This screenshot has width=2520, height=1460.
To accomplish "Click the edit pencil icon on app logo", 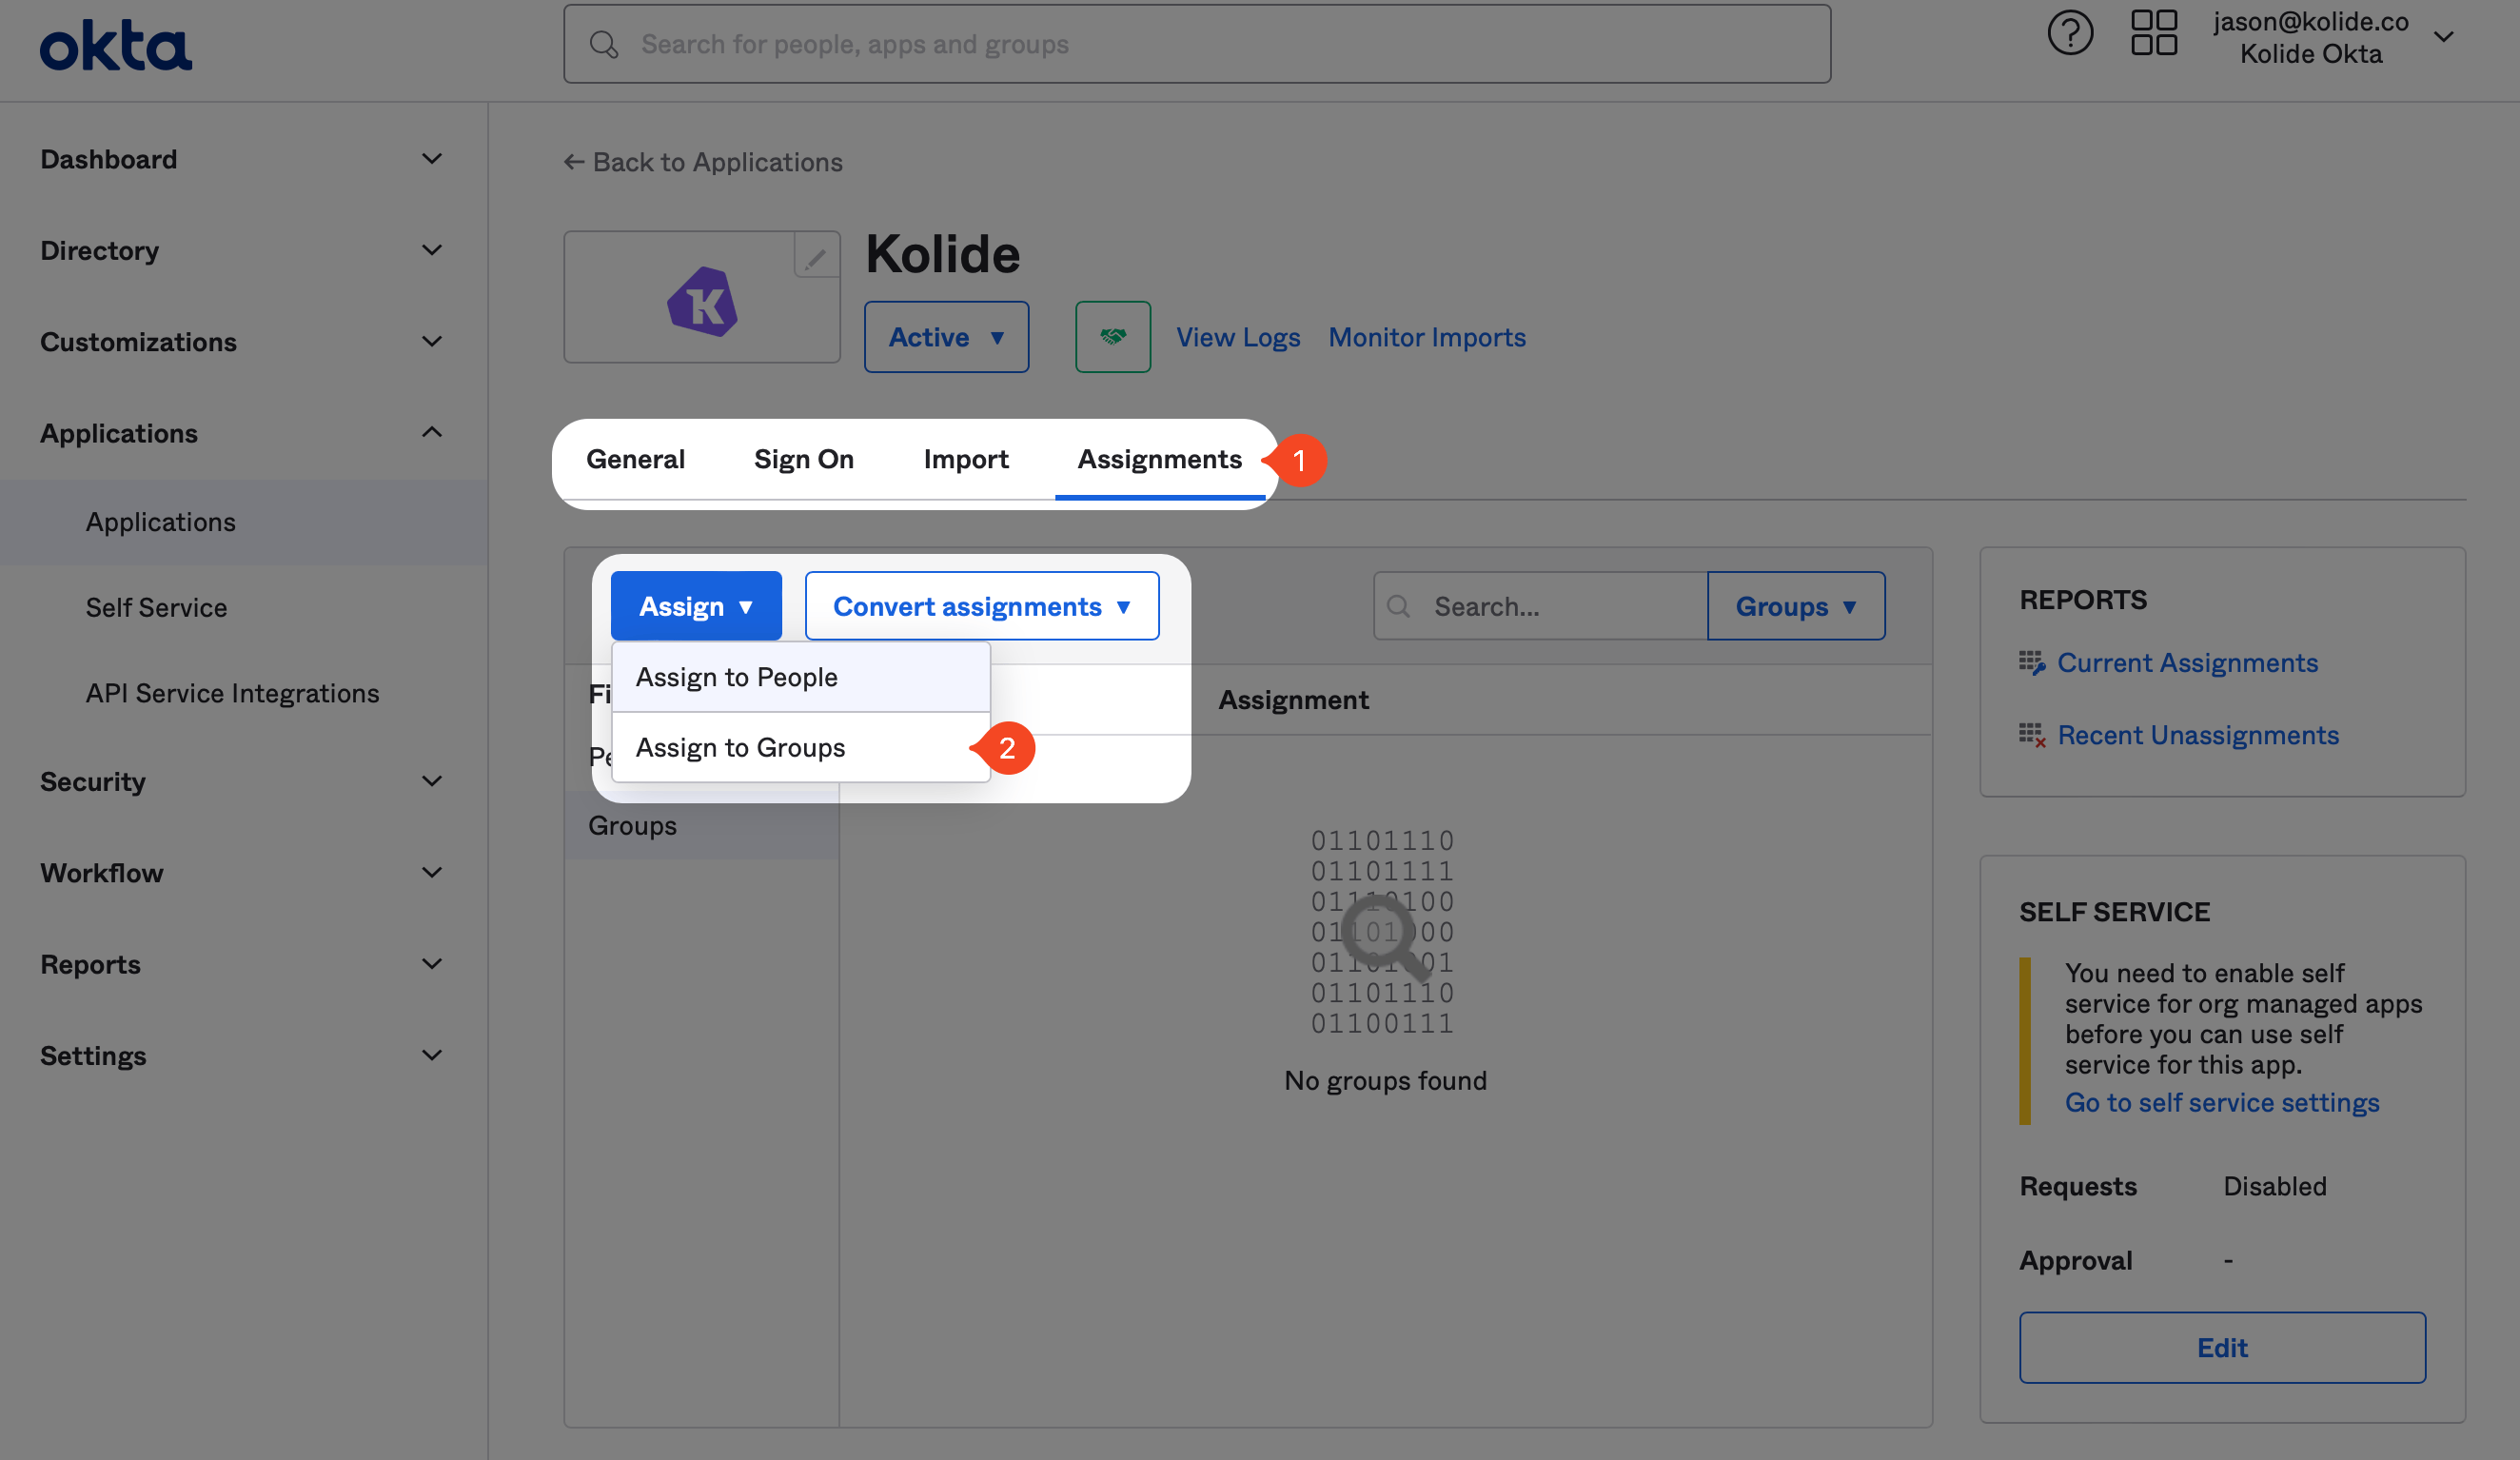I will tap(817, 255).
